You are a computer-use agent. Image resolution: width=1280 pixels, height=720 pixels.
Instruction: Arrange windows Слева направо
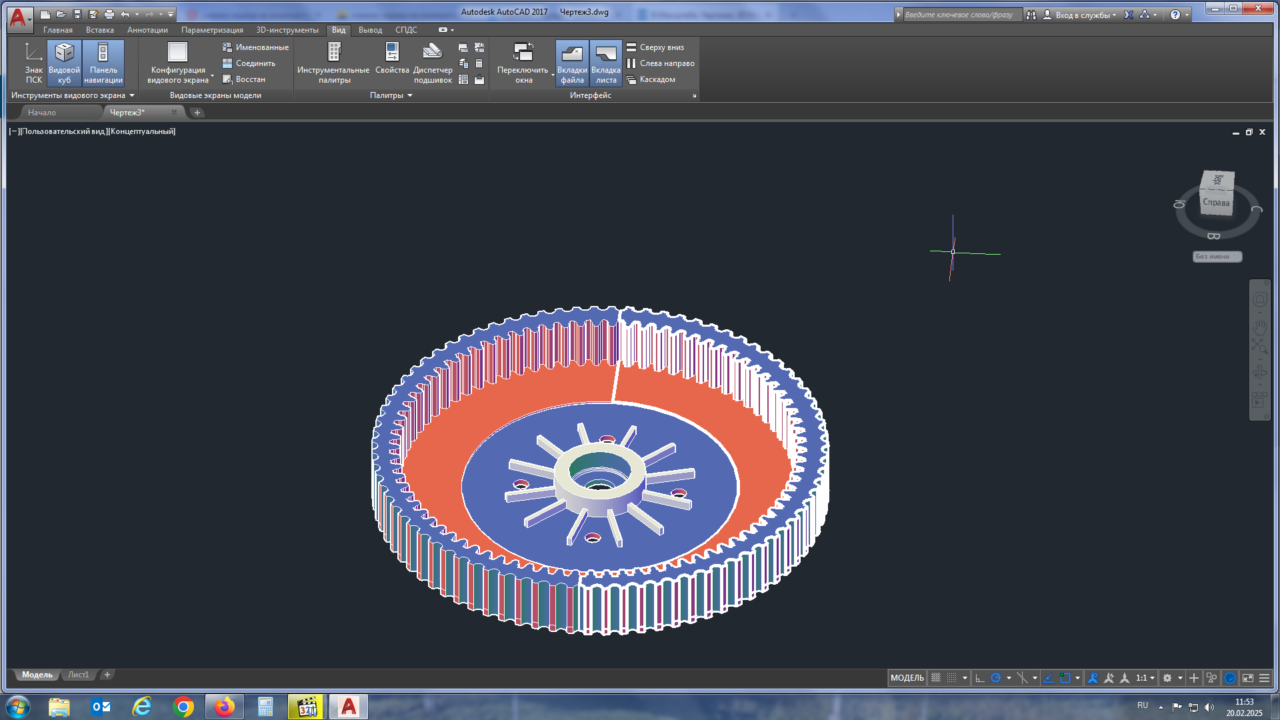[660, 63]
